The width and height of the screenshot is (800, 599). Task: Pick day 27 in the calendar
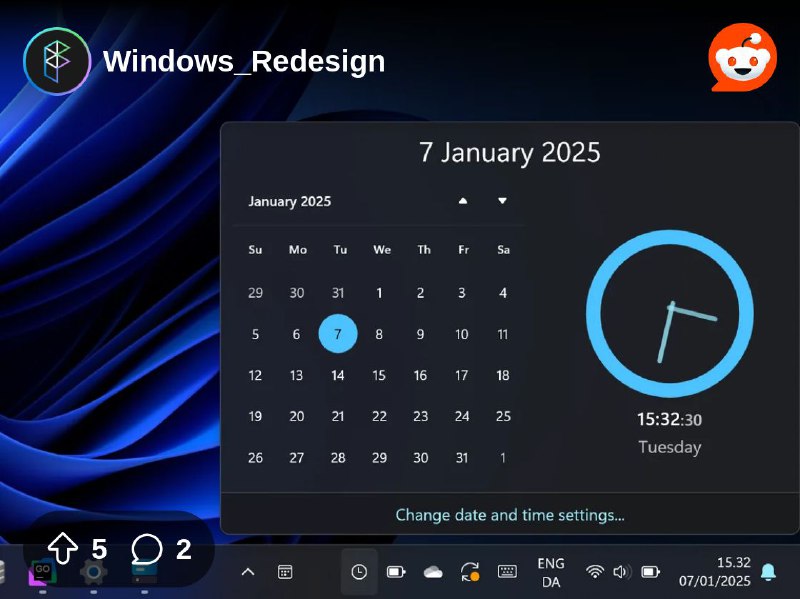coord(296,458)
